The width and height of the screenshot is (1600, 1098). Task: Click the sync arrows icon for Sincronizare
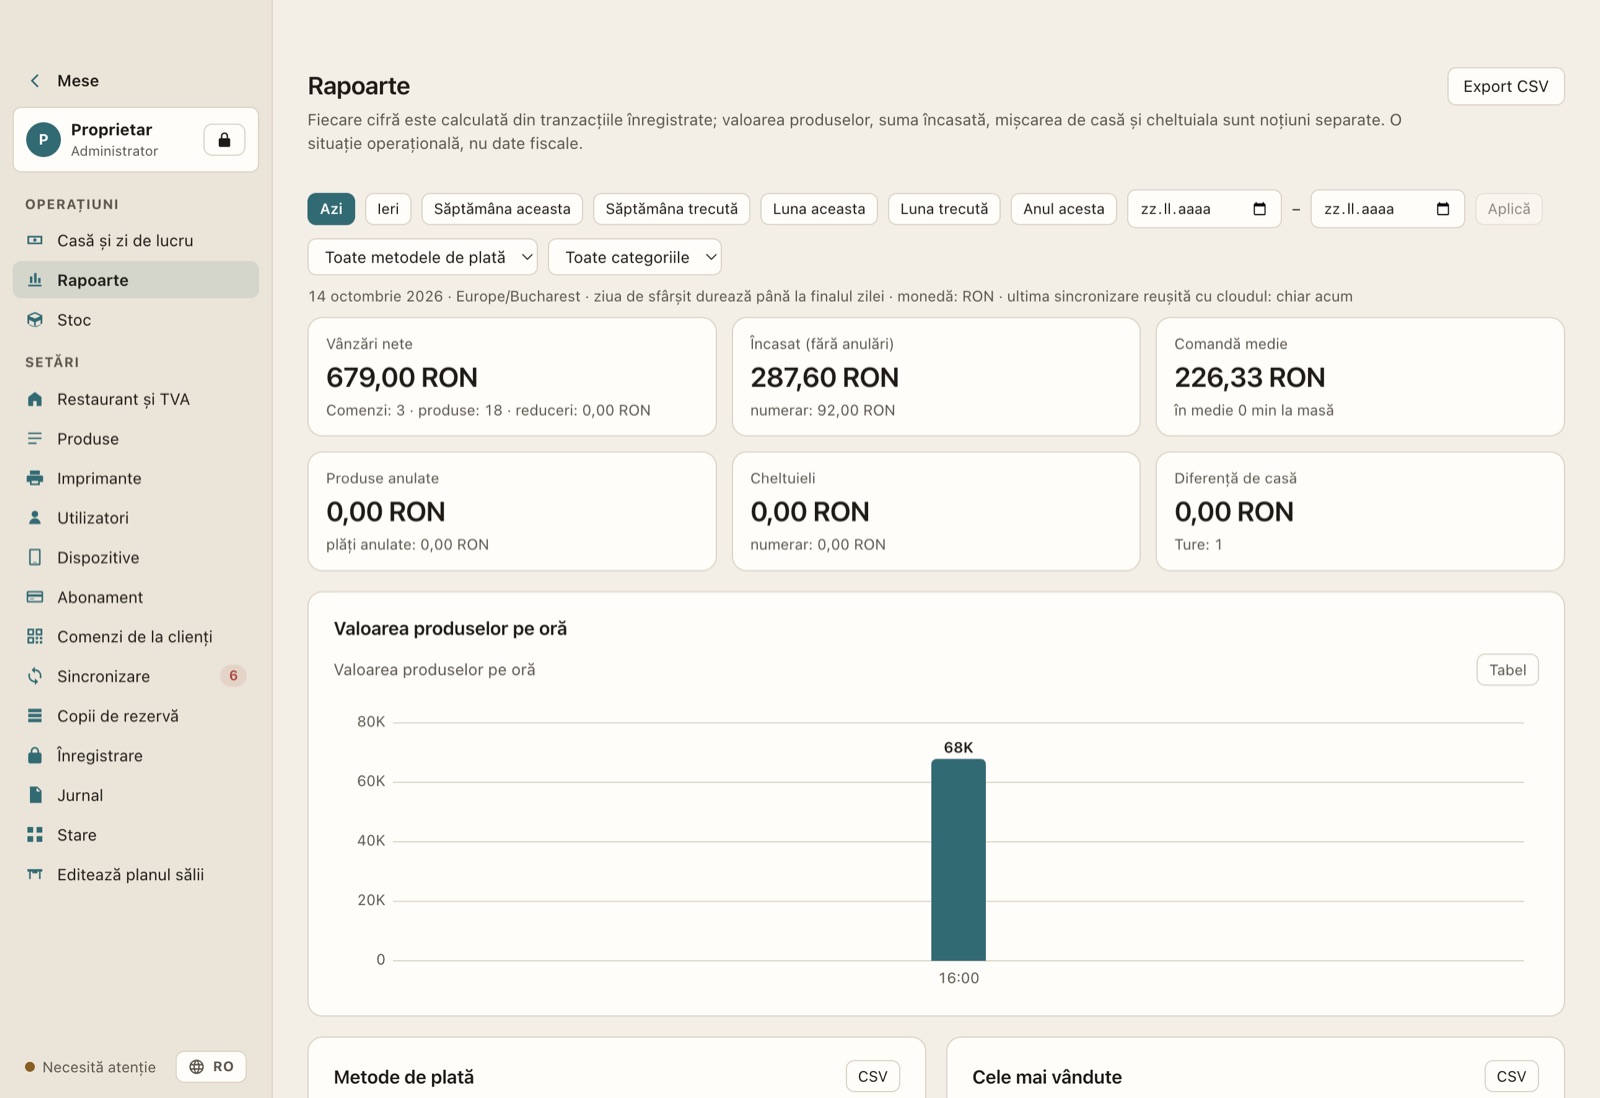pyautogui.click(x=35, y=676)
